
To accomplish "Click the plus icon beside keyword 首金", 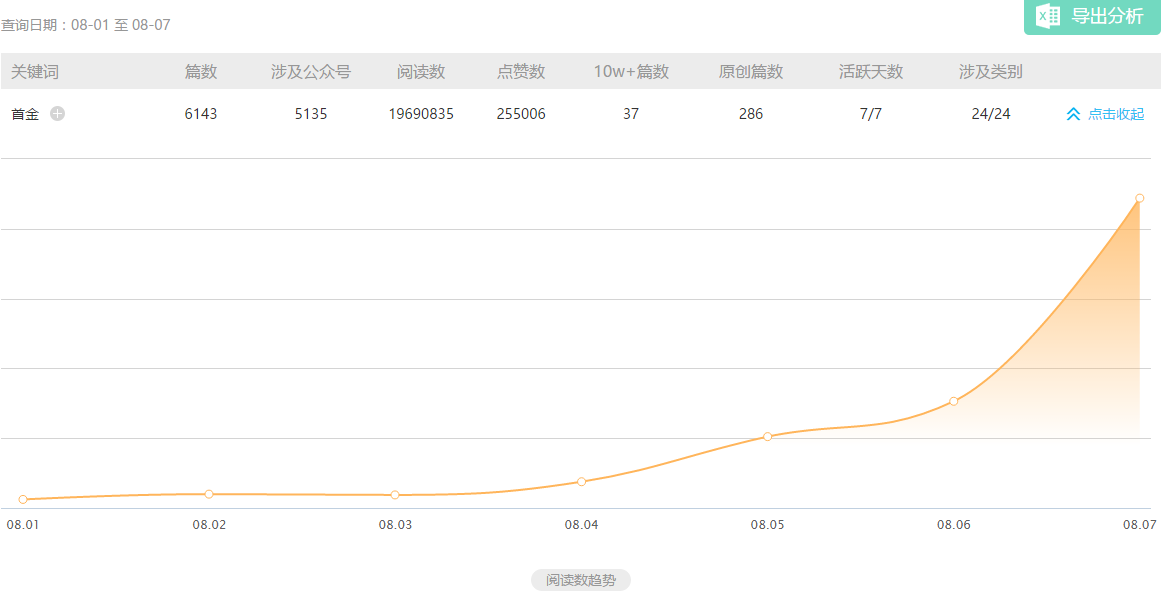I will tap(58, 114).
